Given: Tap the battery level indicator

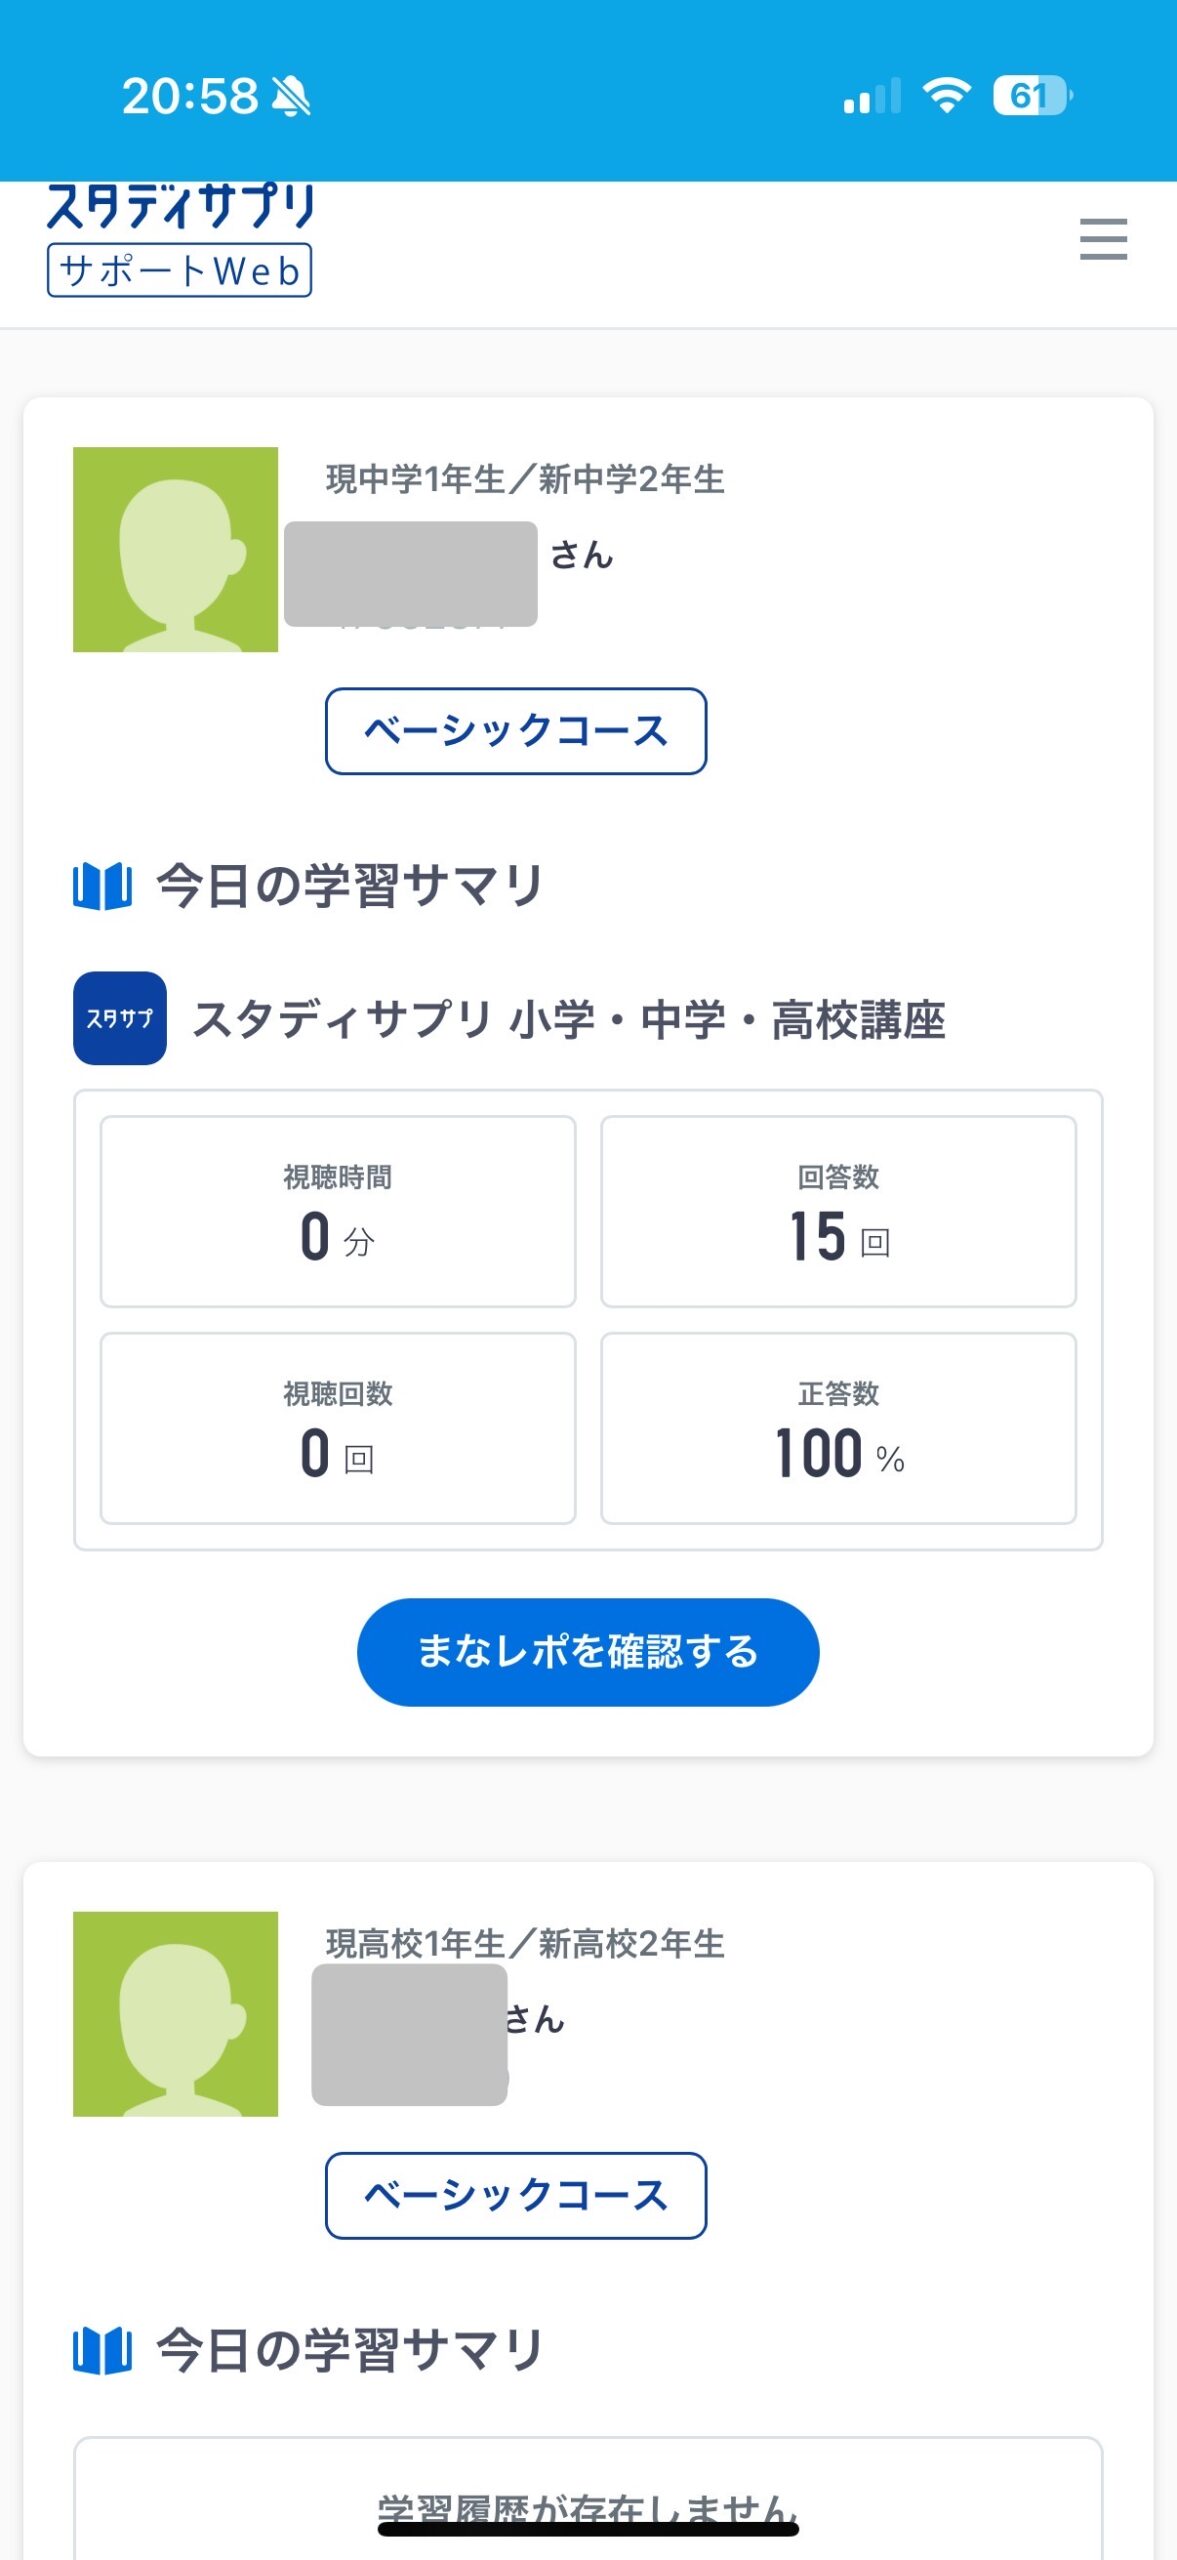Looking at the screenshot, I should pyautogui.click(x=1031, y=96).
